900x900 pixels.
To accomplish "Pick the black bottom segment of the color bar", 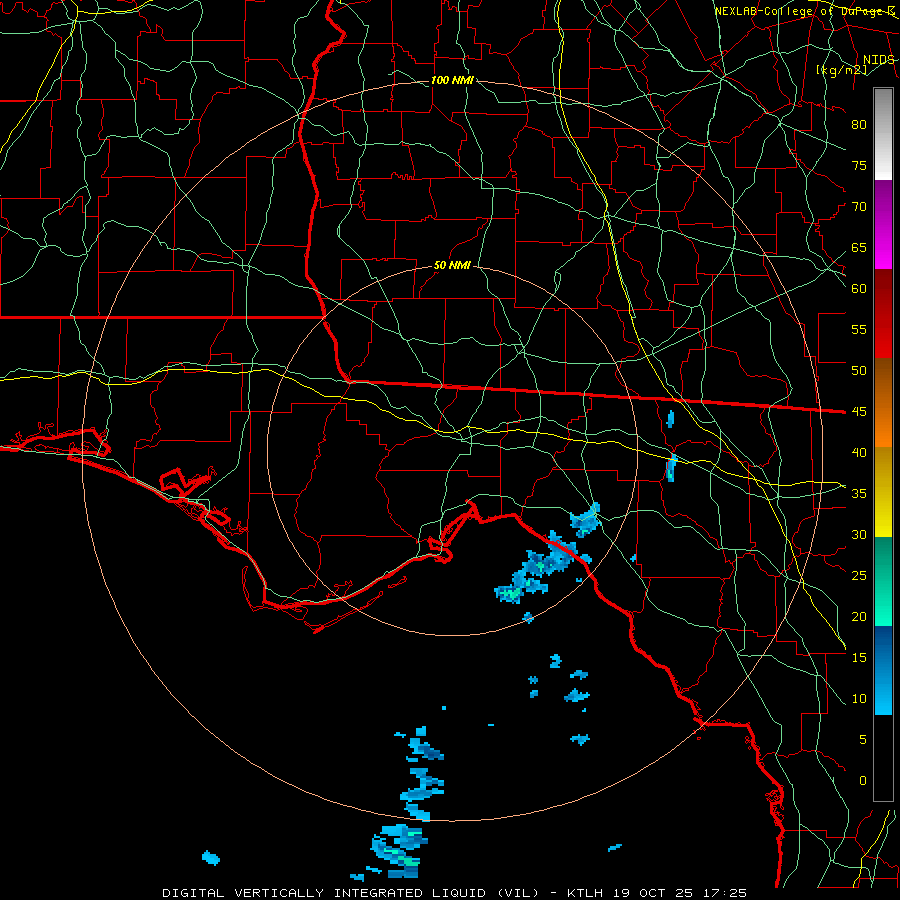I will click(883, 758).
